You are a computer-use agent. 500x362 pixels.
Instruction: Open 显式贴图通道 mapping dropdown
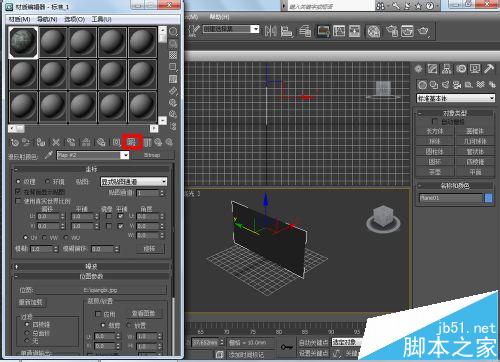point(133,182)
